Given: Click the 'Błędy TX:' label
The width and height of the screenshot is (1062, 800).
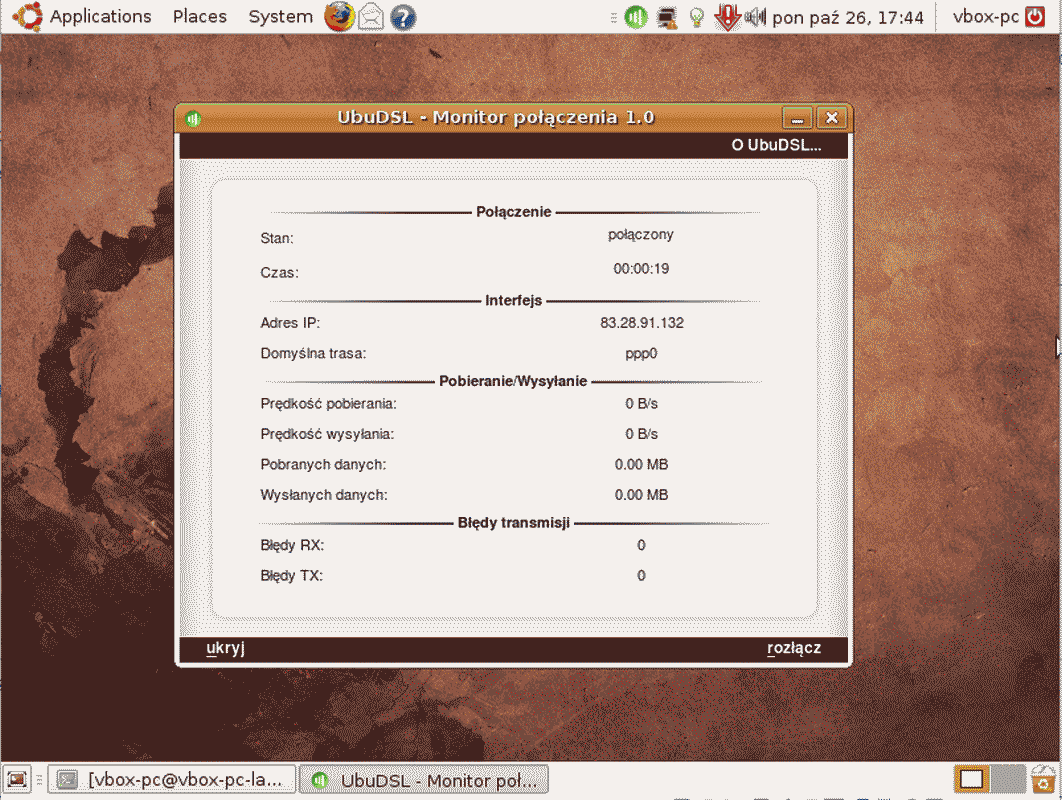Looking at the screenshot, I should coord(291,576).
